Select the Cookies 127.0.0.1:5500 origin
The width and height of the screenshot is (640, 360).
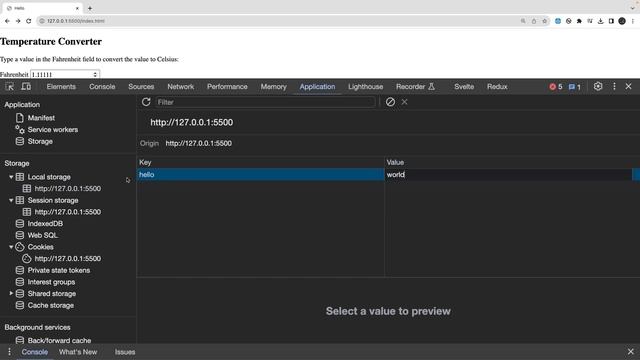click(67, 259)
